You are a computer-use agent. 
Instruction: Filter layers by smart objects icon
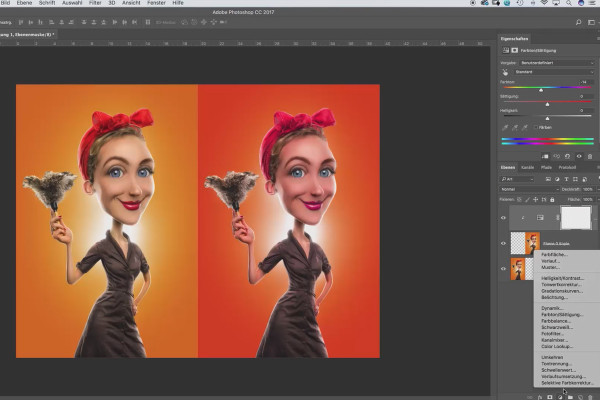[x=585, y=179]
